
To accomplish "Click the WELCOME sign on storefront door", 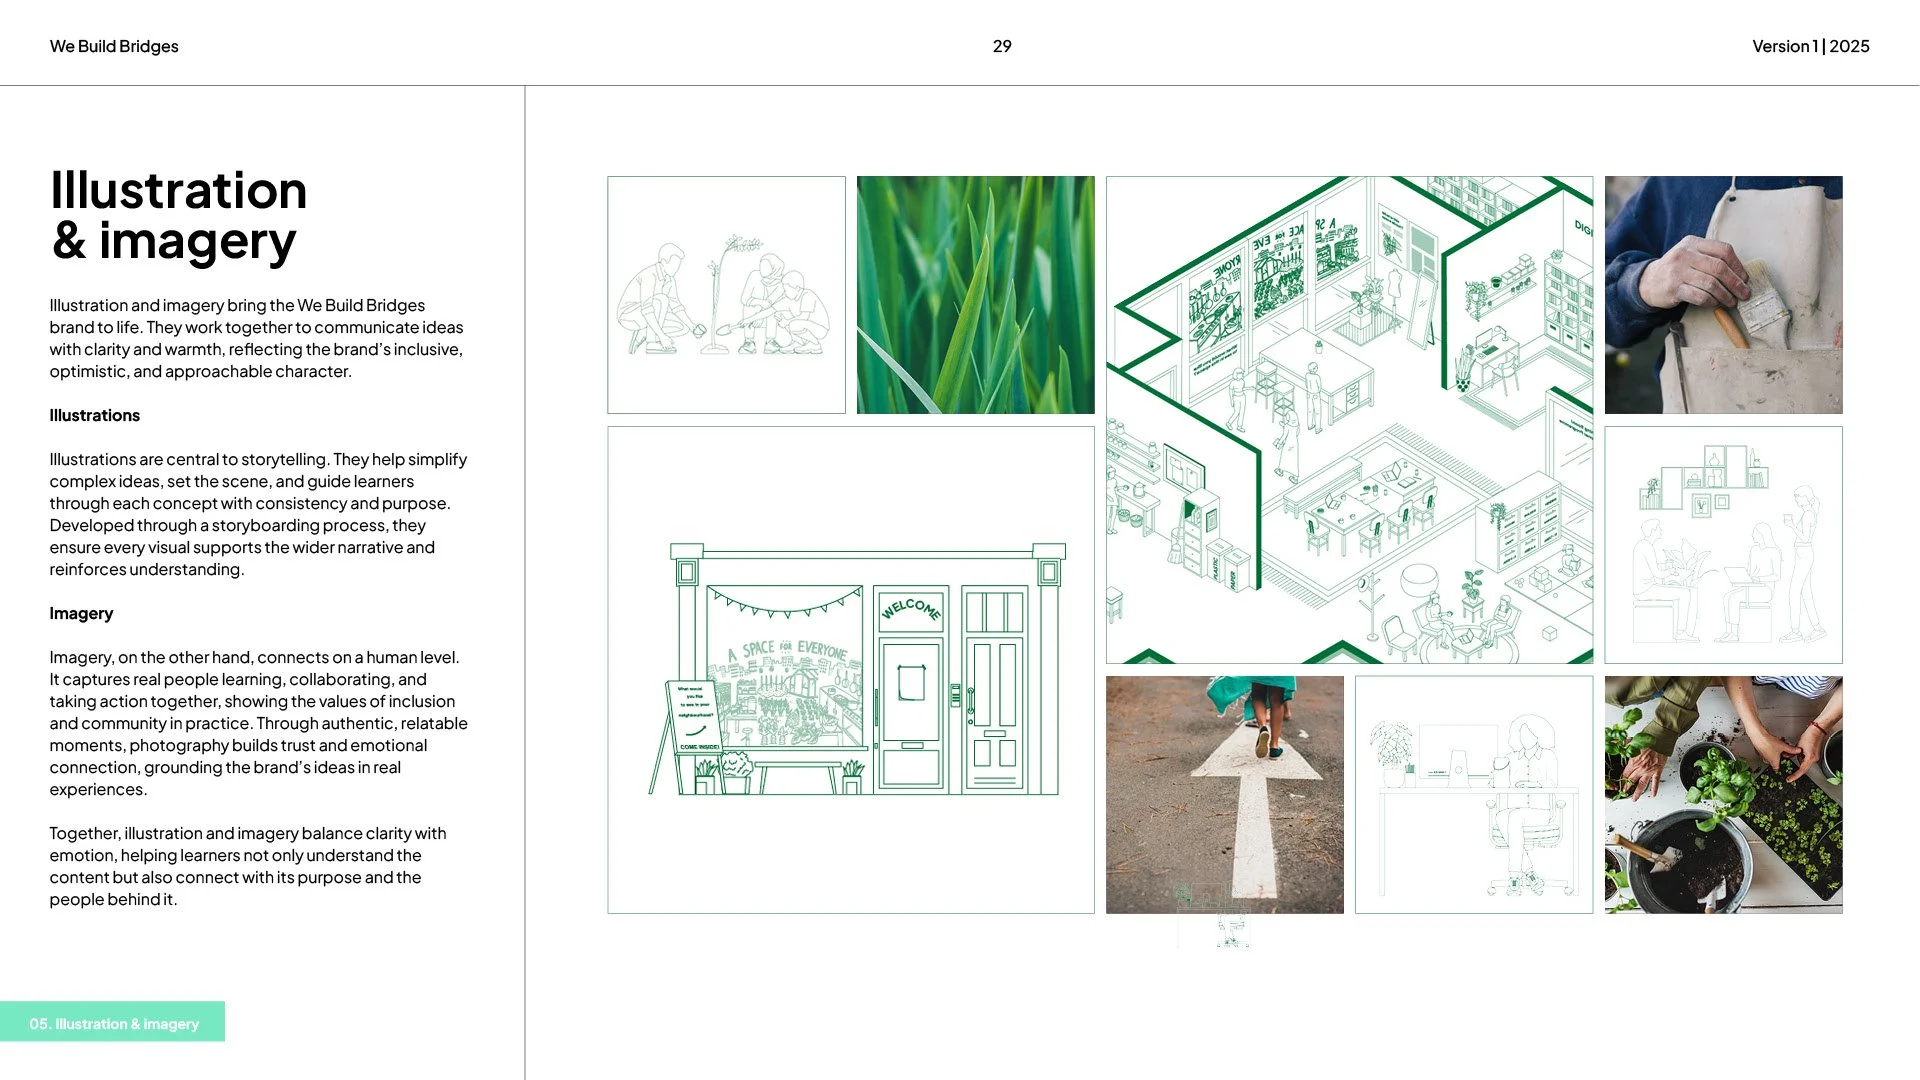I will click(x=910, y=608).
